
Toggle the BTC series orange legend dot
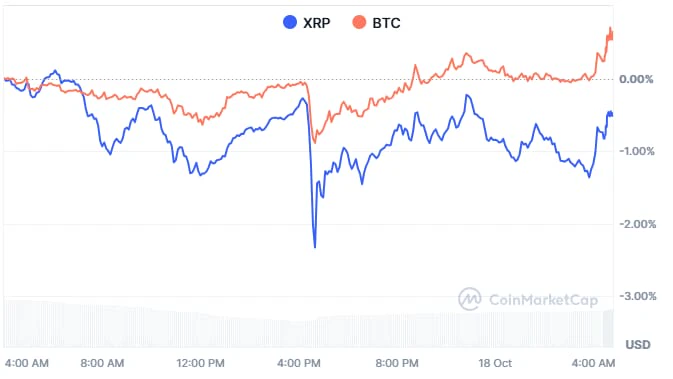click(x=359, y=22)
